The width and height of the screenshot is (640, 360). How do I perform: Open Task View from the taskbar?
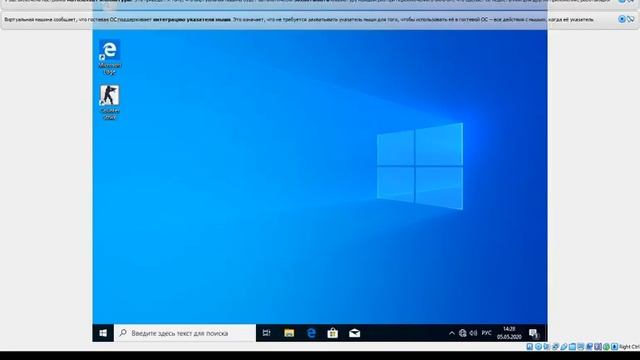click(x=267, y=333)
